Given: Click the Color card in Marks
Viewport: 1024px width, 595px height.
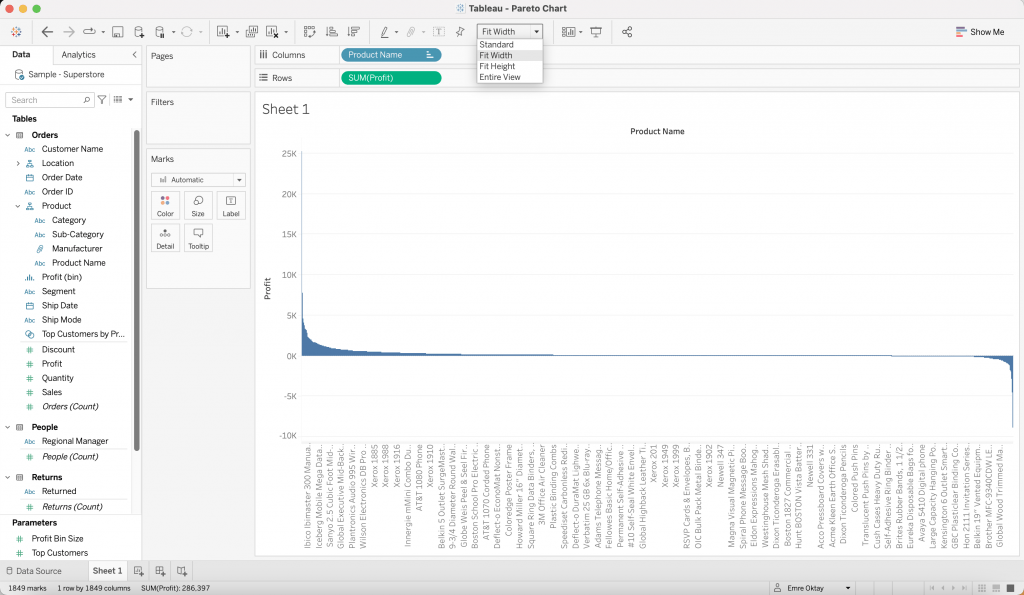Looking at the screenshot, I should [x=165, y=205].
